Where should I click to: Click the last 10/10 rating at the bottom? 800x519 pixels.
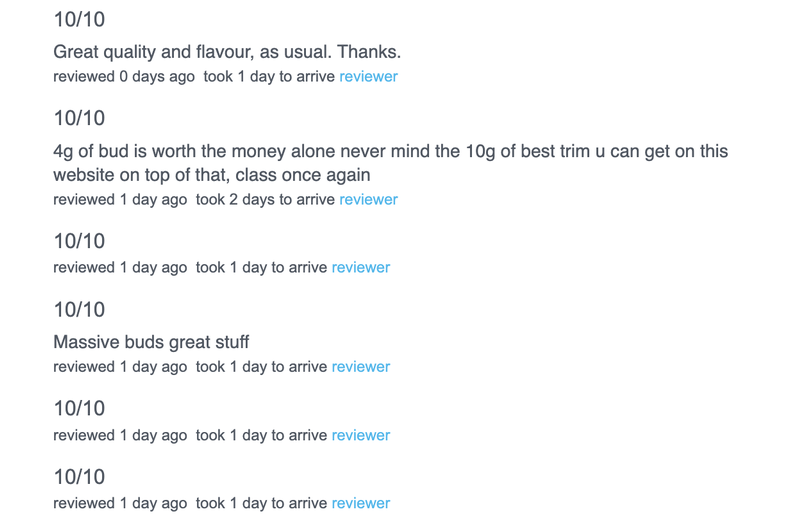79,477
